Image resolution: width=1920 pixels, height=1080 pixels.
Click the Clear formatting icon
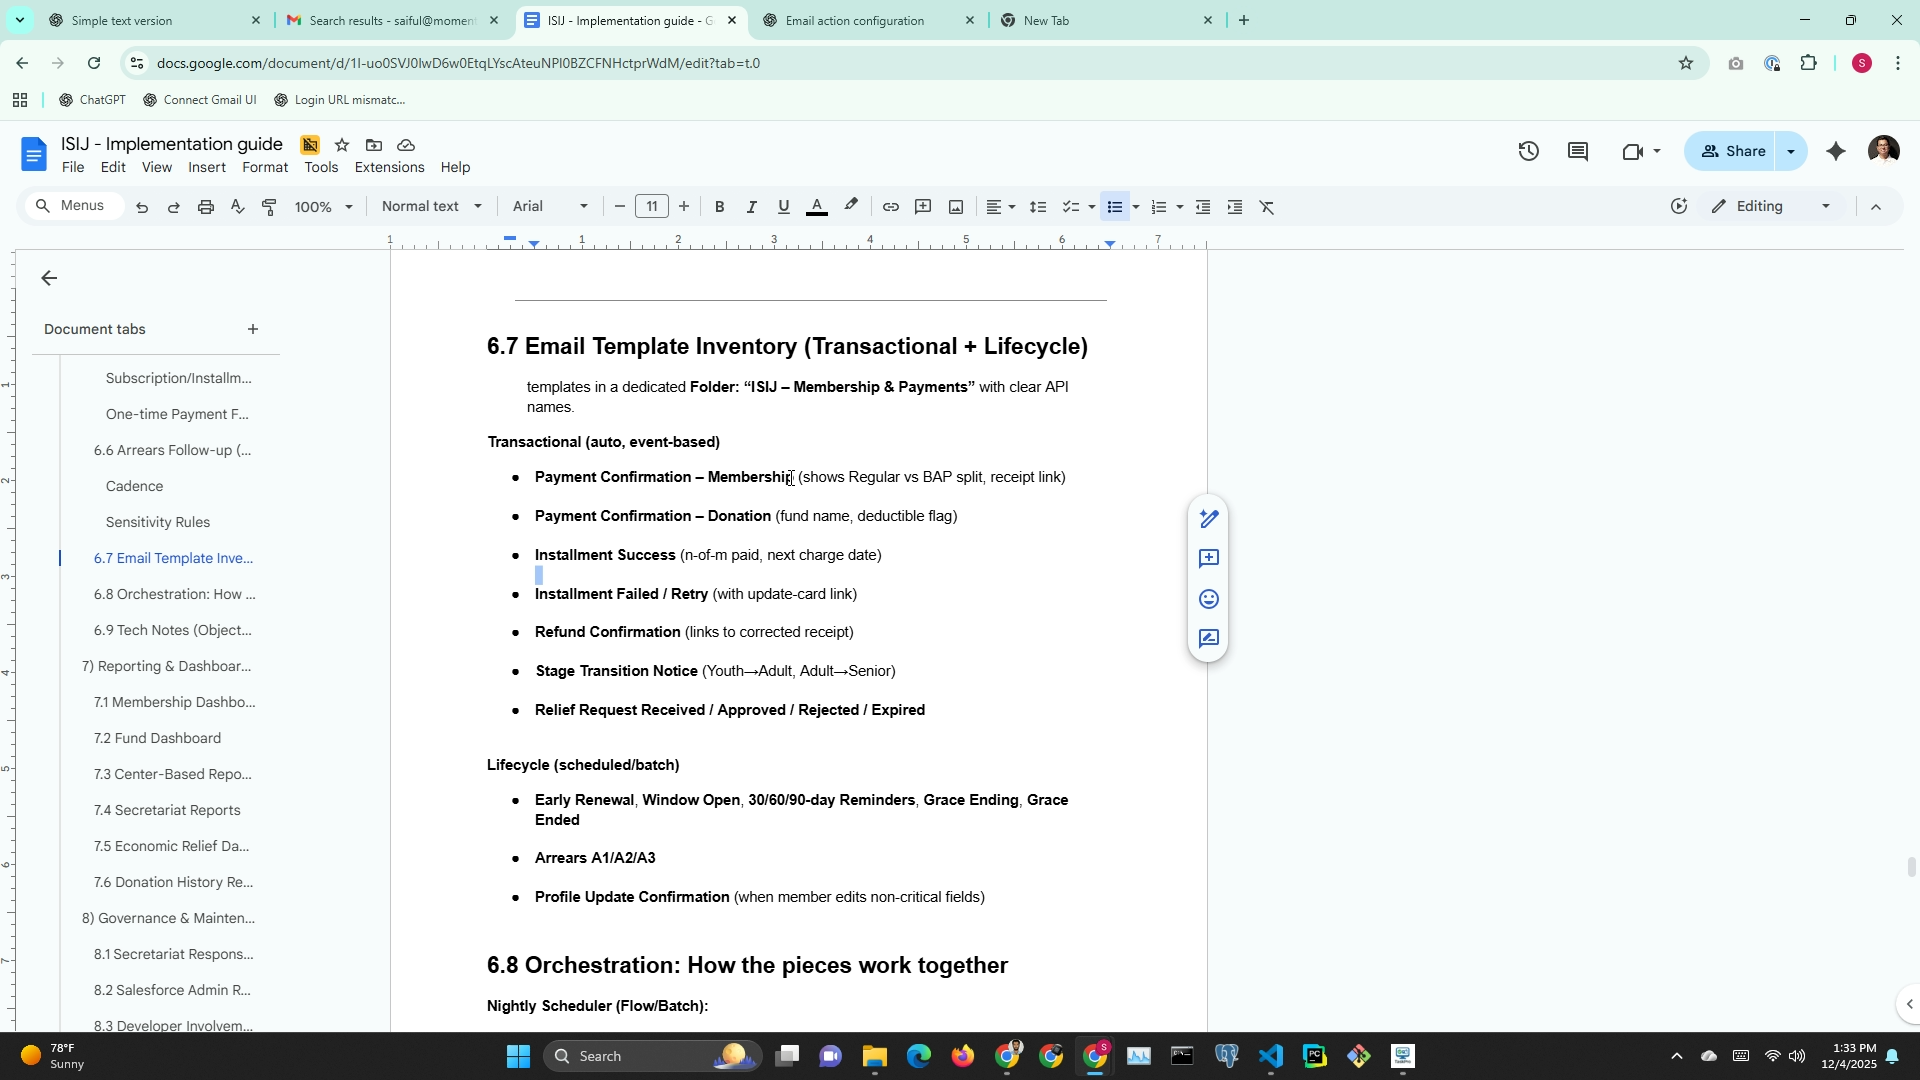coord(1267,207)
